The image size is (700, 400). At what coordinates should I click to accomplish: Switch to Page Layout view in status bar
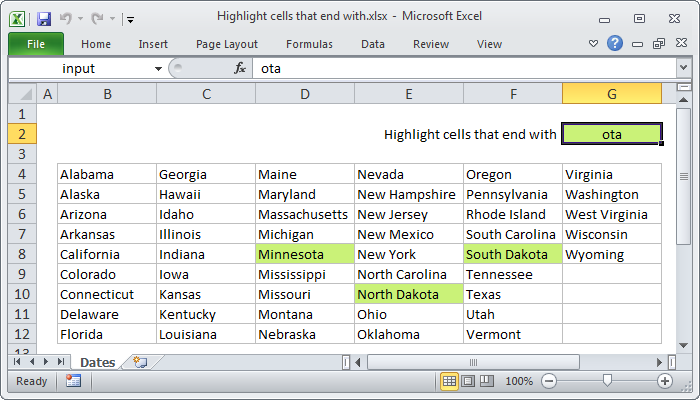pyautogui.click(x=468, y=381)
